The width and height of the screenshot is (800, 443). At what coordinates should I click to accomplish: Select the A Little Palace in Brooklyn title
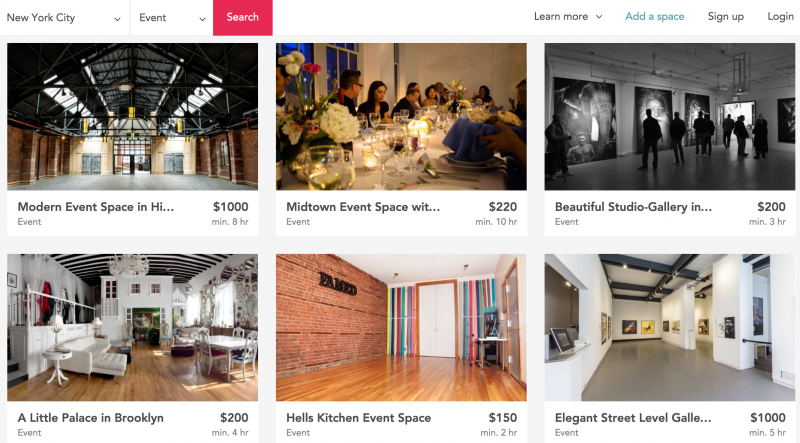pyautogui.click(x=91, y=417)
